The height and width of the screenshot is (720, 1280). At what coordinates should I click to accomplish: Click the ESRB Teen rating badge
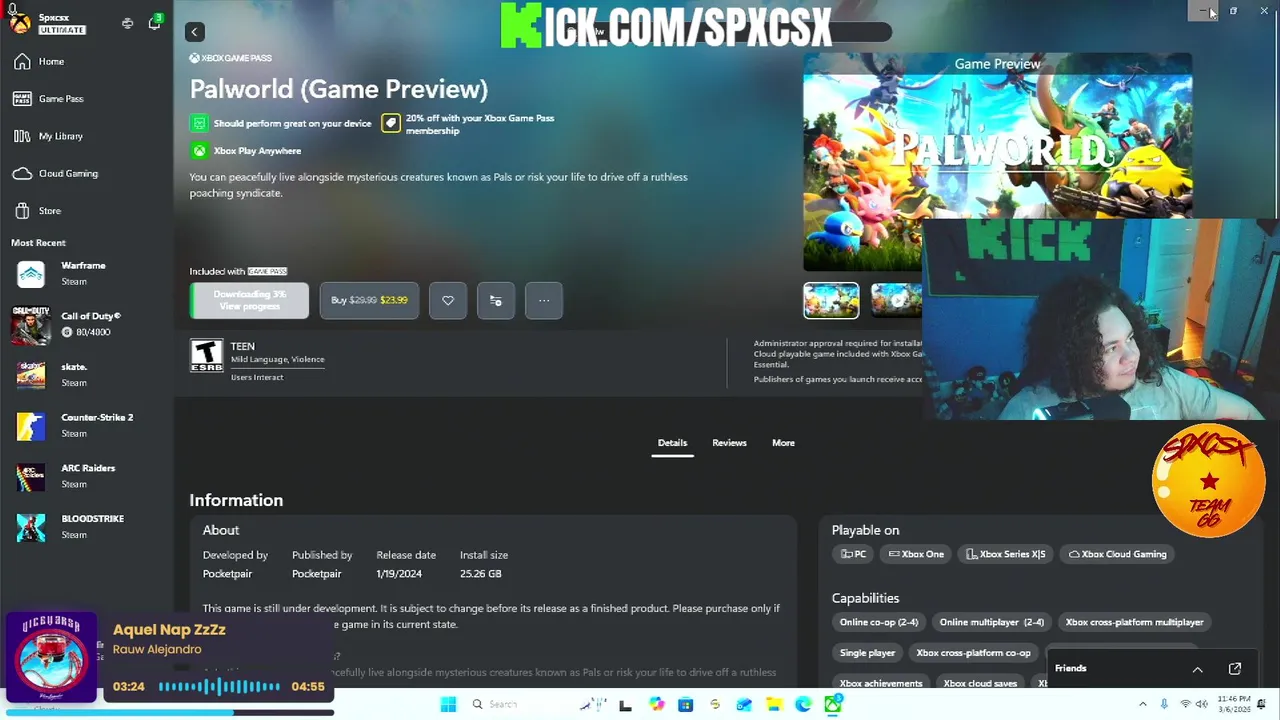click(x=207, y=356)
